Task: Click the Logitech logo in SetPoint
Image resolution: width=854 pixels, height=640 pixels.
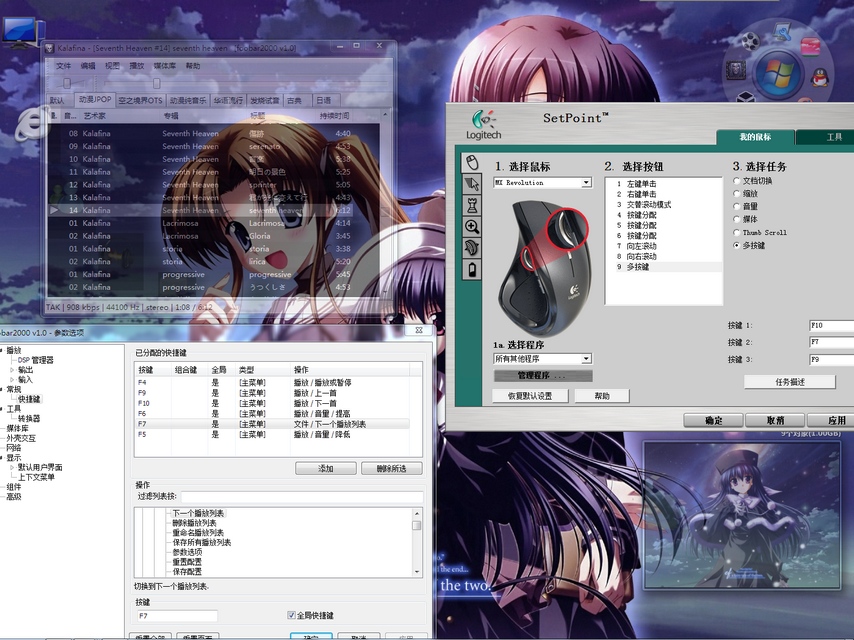Action: [x=483, y=125]
